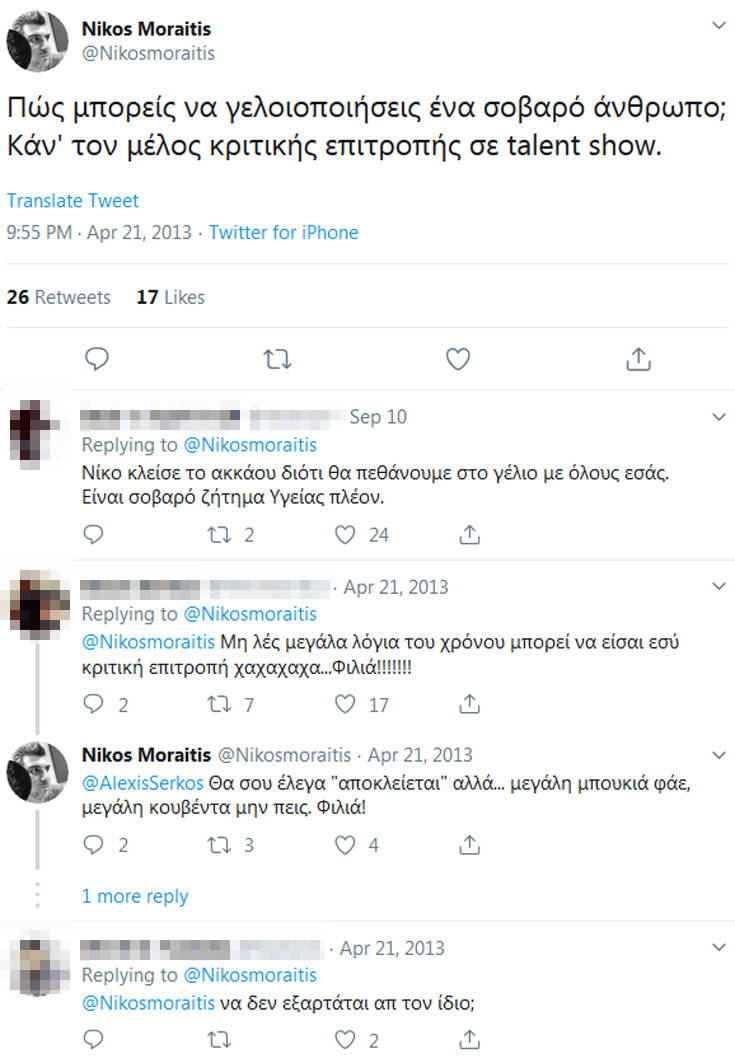
Task: Like the reply that has 17 likes
Action: point(346,705)
